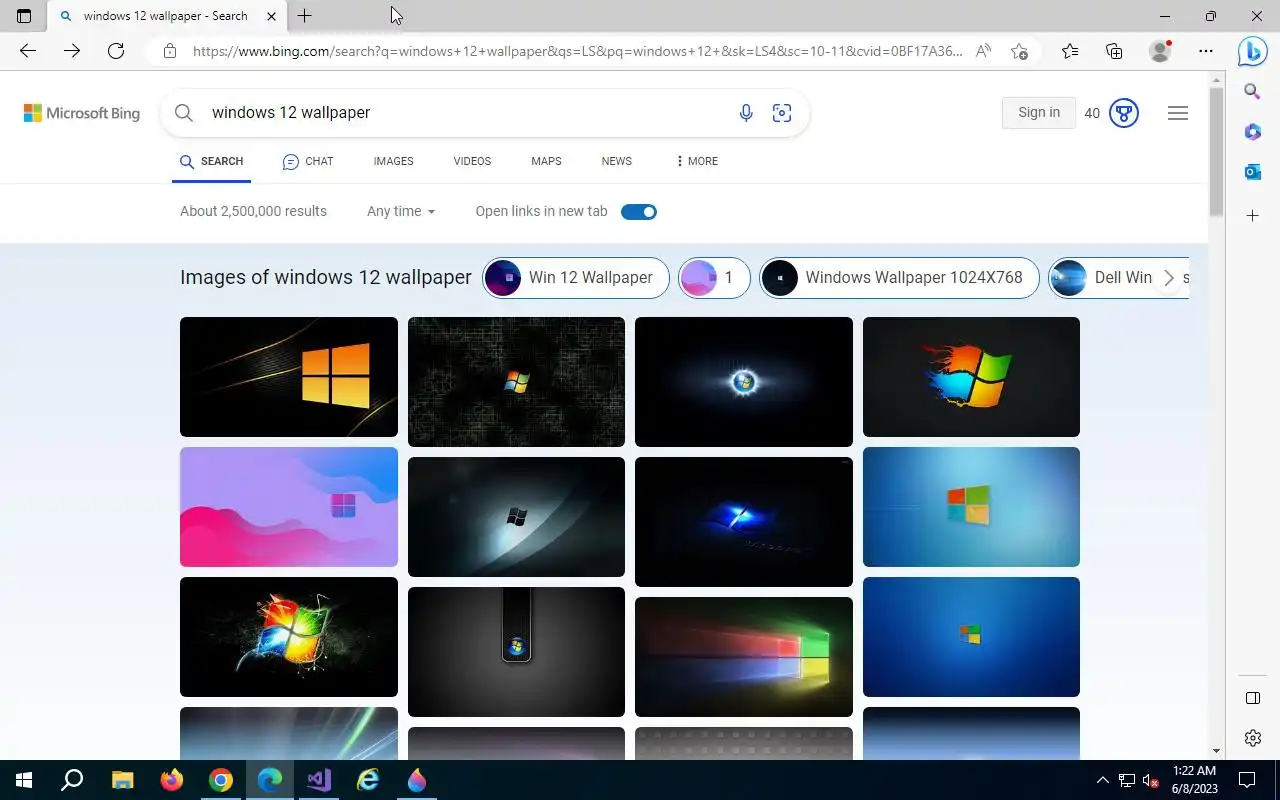
Task: Click the Sign in button
Action: 1039,113
